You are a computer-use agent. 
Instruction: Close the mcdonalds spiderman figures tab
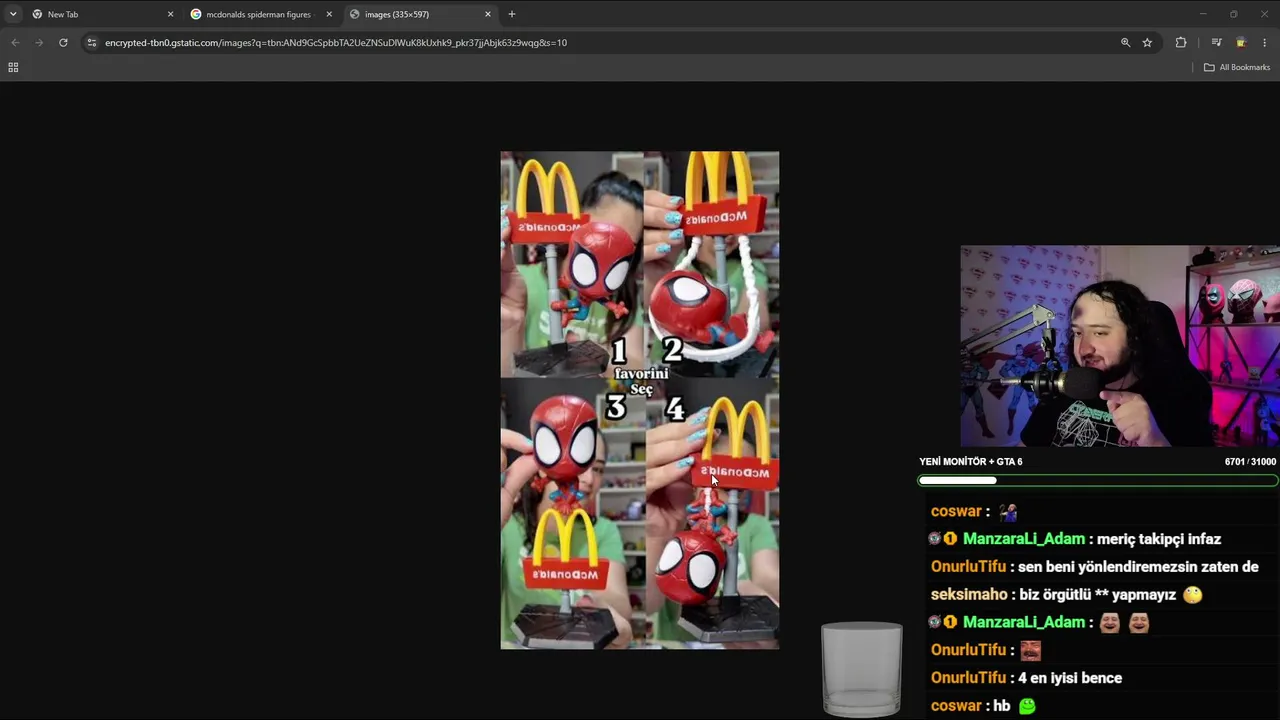pos(329,14)
